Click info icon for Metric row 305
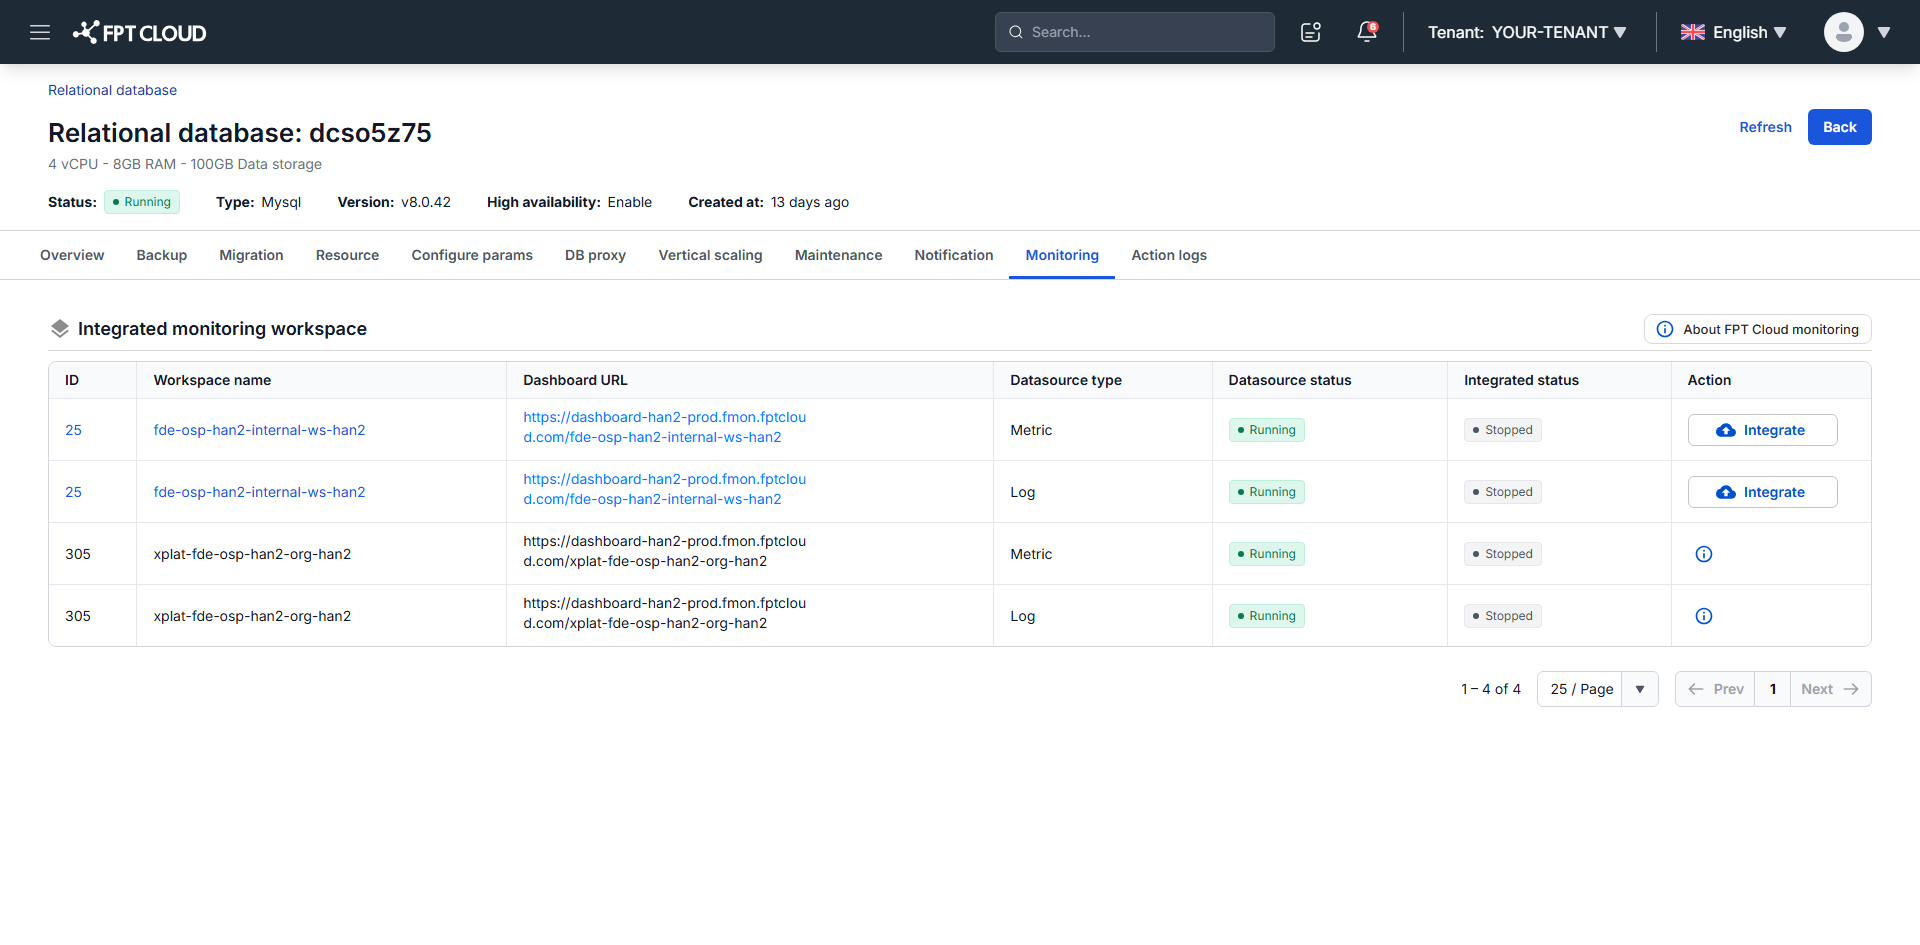Image resolution: width=1920 pixels, height=945 pixels. [1704, 554]
